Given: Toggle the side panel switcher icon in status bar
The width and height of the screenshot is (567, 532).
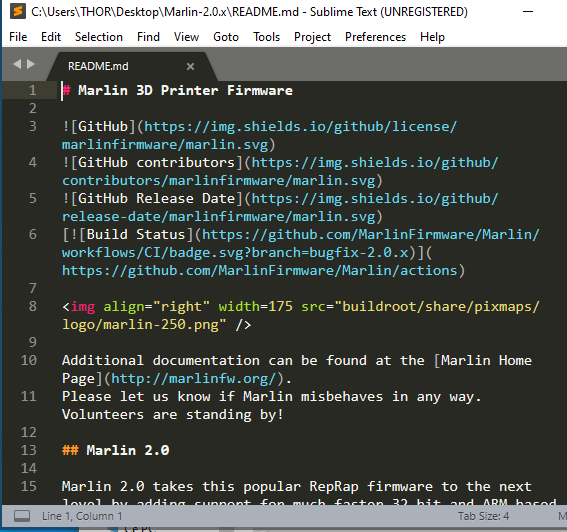Looking at the screenshot, I should point(22,516).
